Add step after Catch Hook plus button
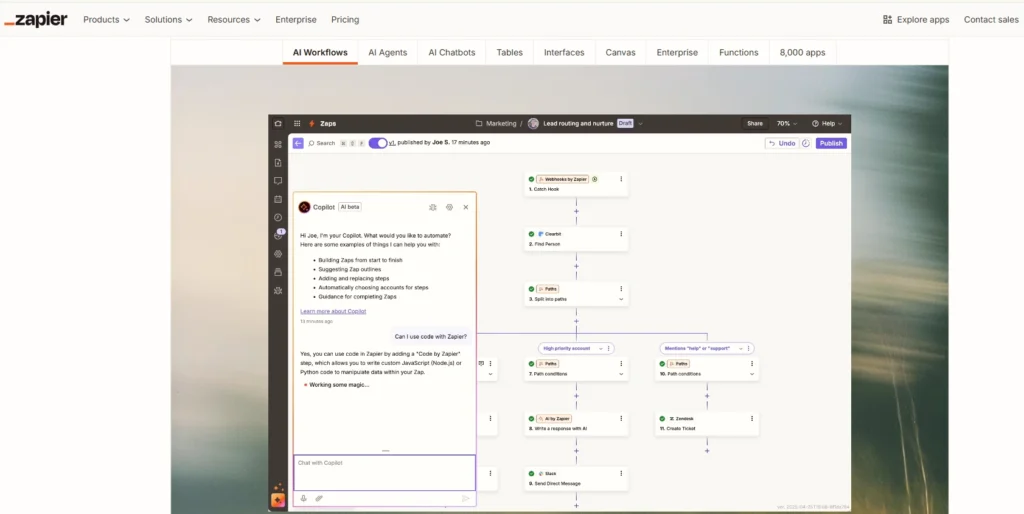Viewport: 1024px width, 514px height. 576,212
